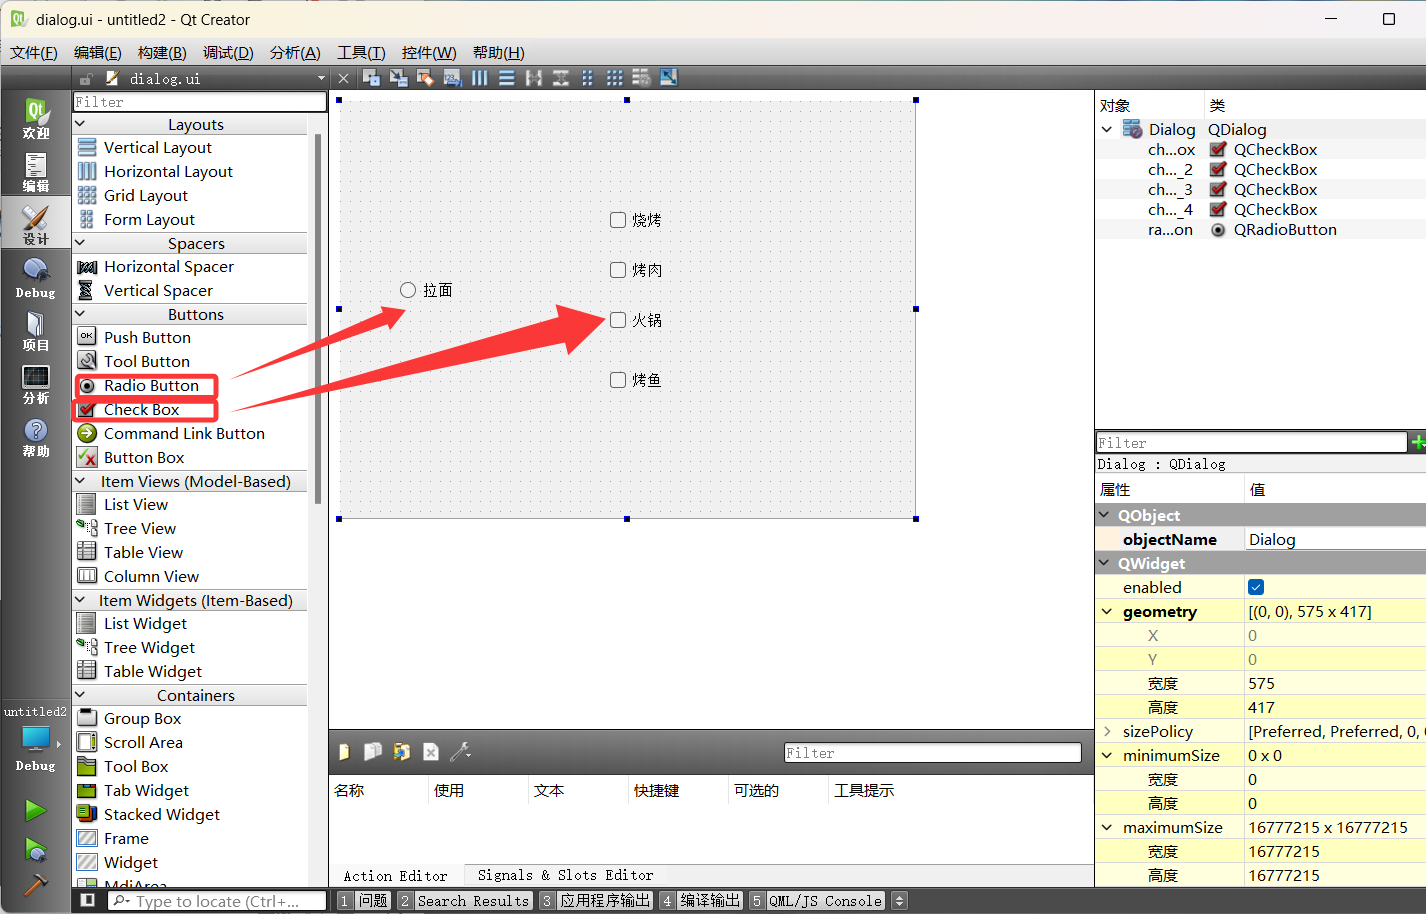
Task: Open the 调试(D) menu
Action: 228,53
